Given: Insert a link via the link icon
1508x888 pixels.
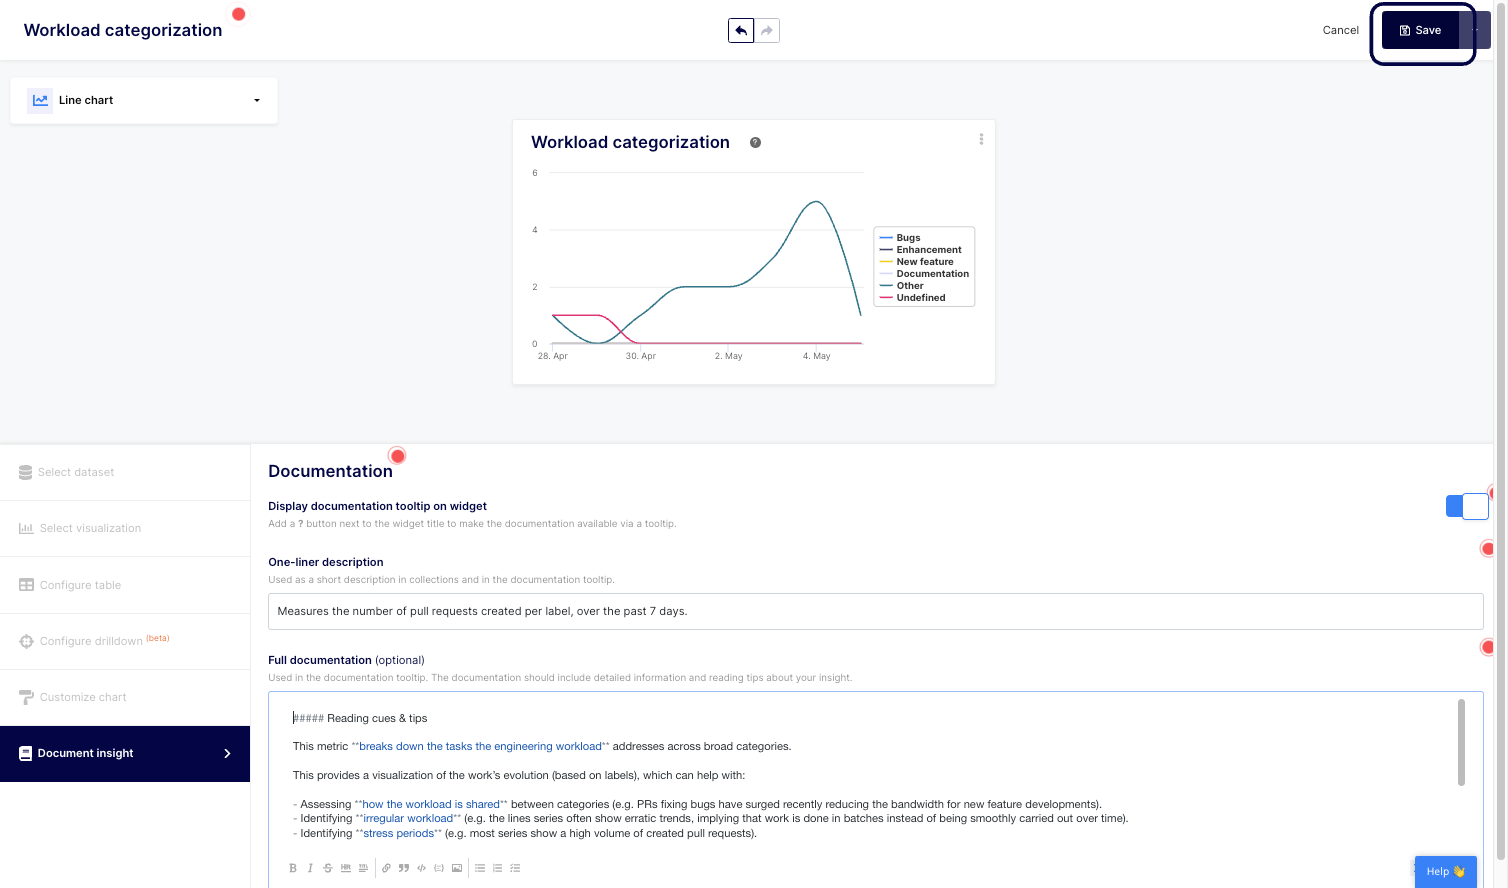Looking at the screenshot, I should coord(386,868).
